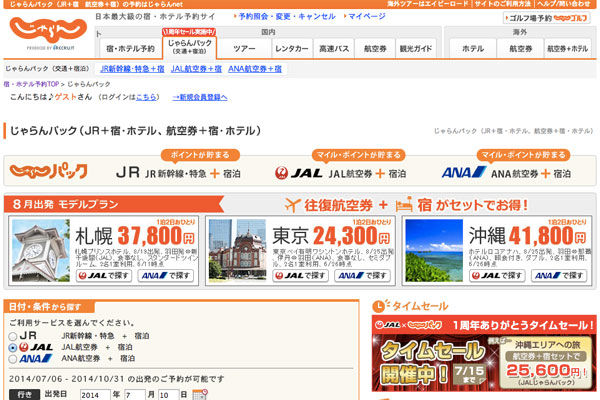Screen dimensions: 600x400
Task: Open the overseas 航空券 tab
Action: tap(520, 49)
